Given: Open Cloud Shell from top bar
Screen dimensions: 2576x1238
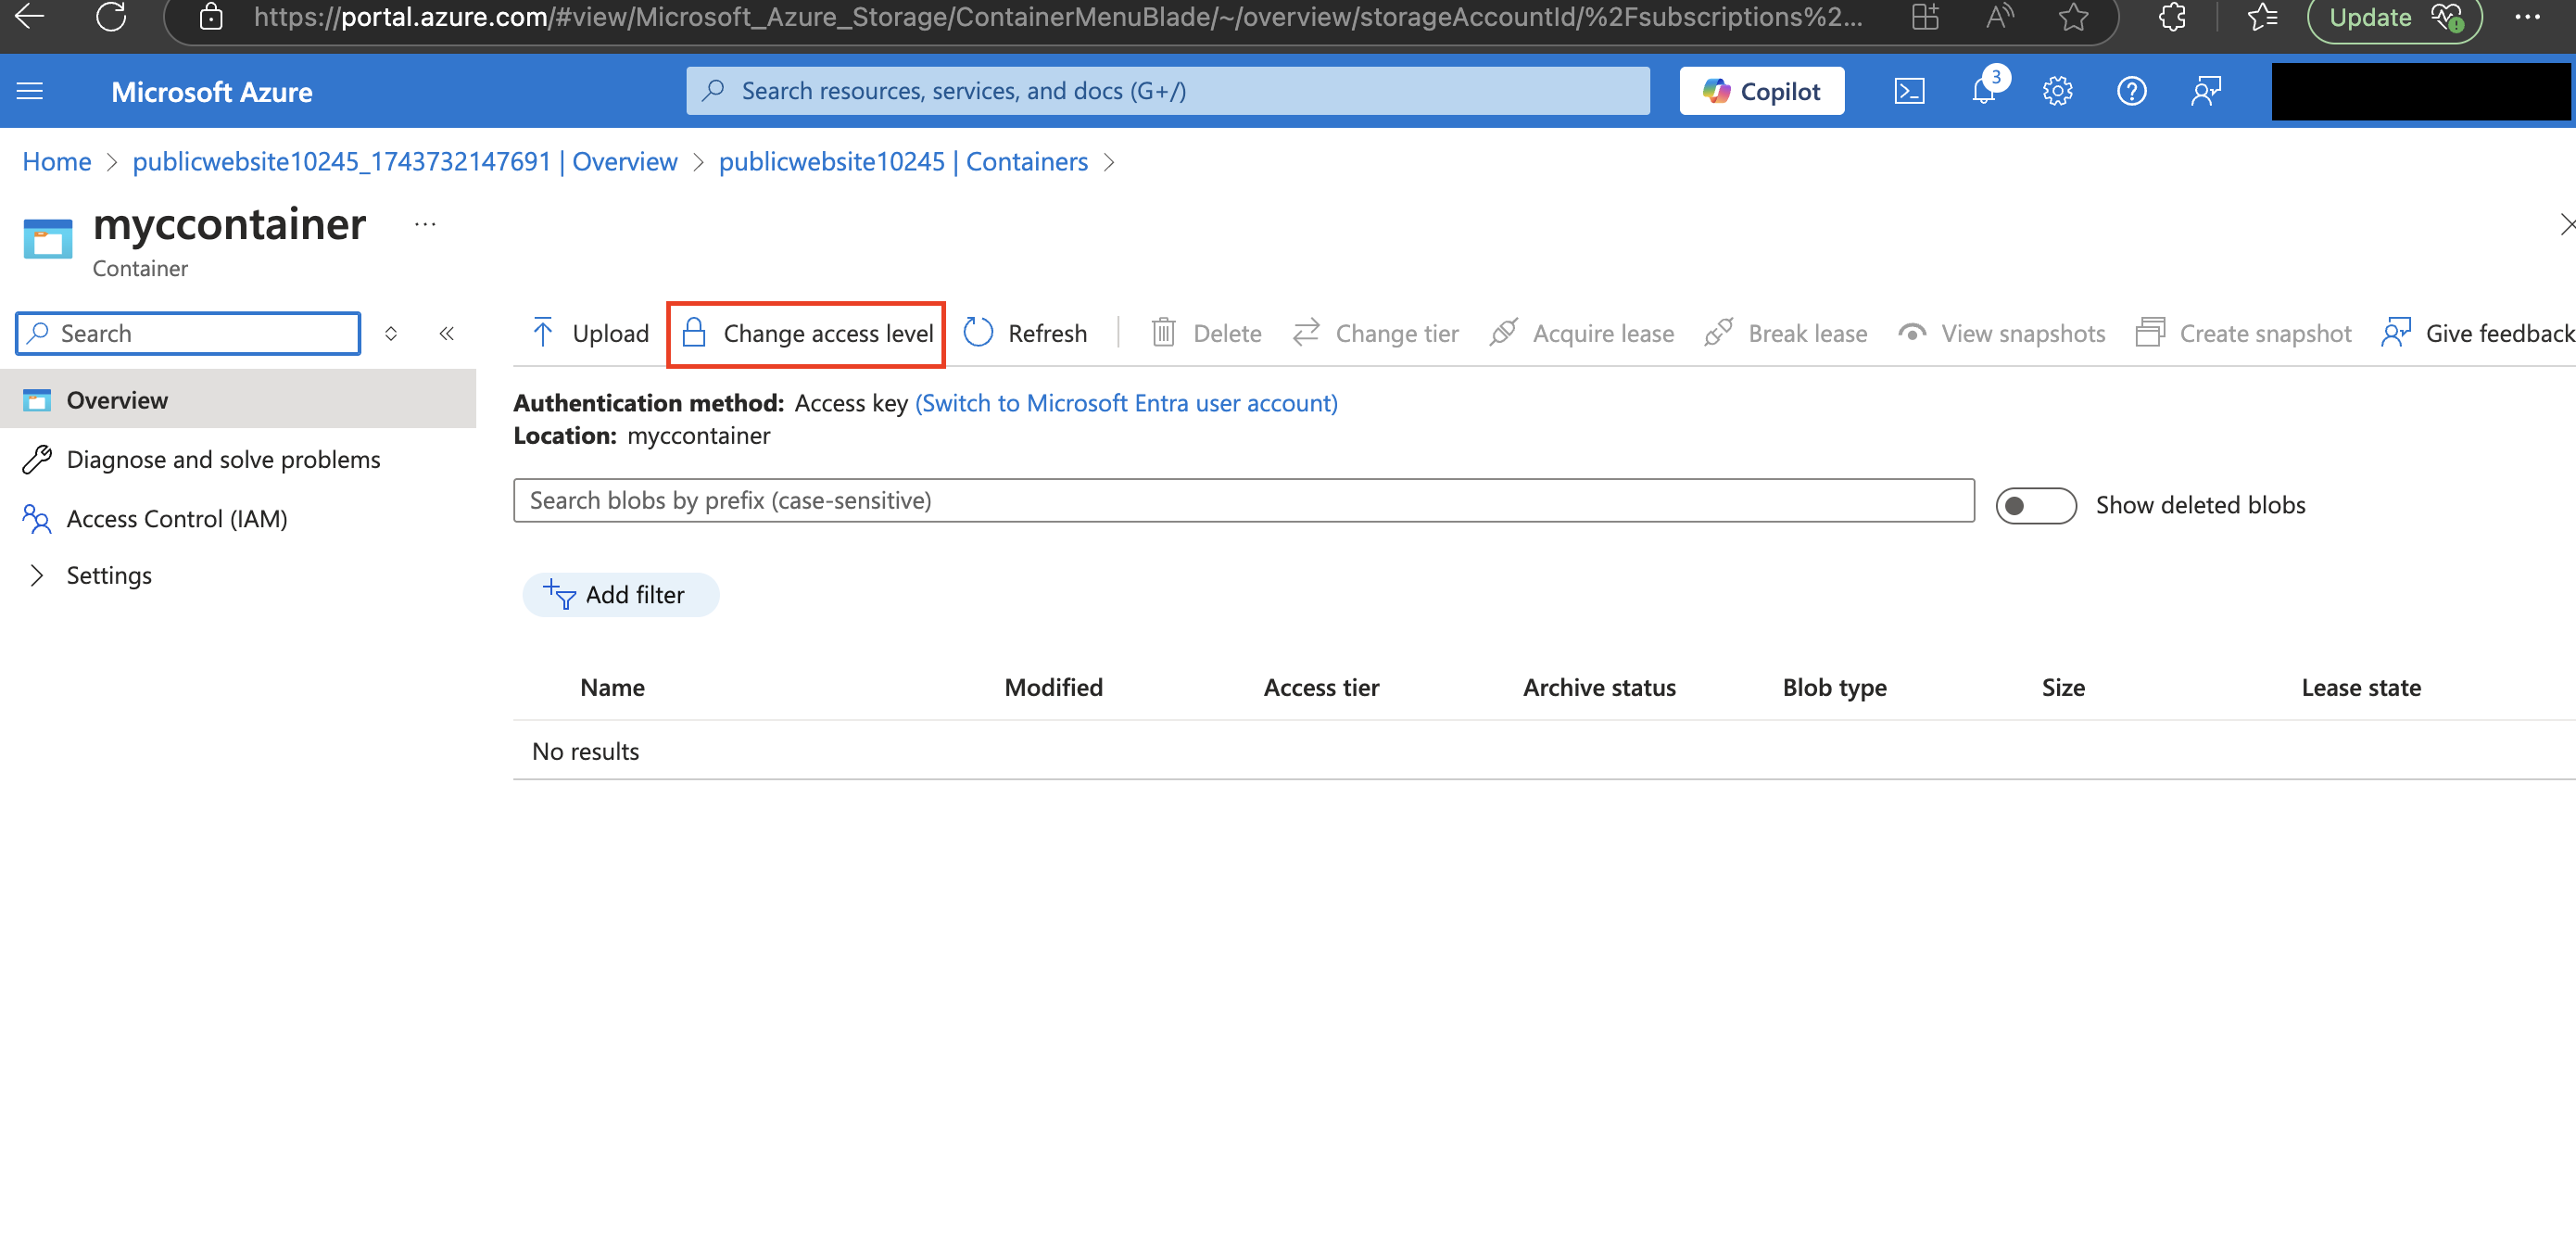Looking at the screenshot, I should 1909,91.
